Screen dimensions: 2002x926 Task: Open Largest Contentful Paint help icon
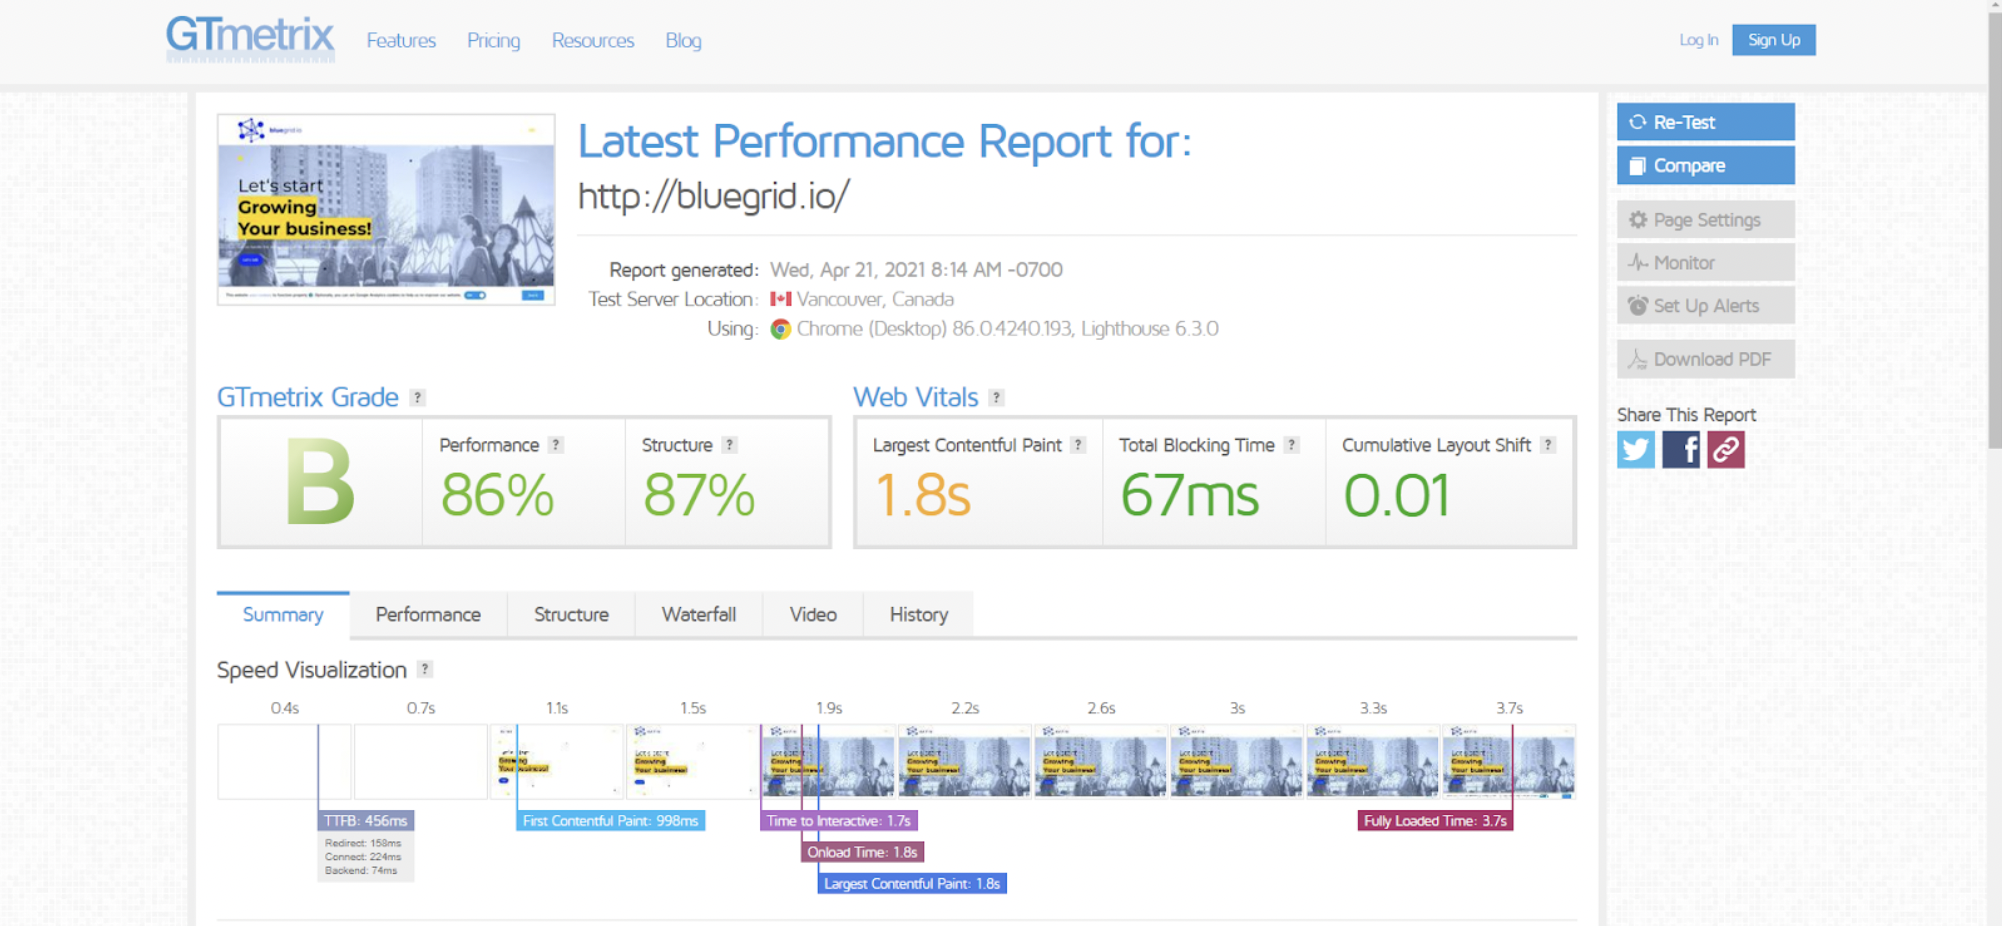click(1078, 445)
